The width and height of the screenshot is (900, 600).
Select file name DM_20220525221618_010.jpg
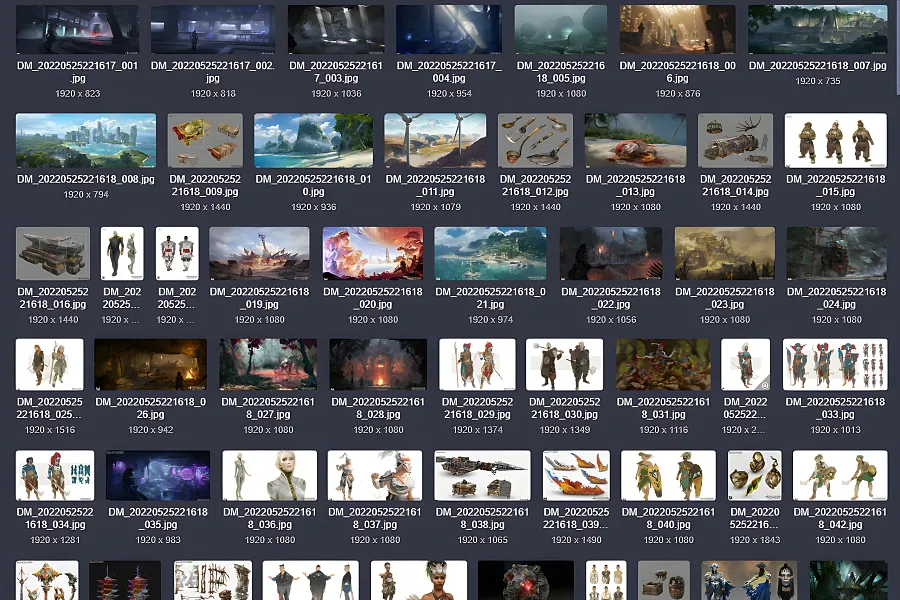click(313, 185)
